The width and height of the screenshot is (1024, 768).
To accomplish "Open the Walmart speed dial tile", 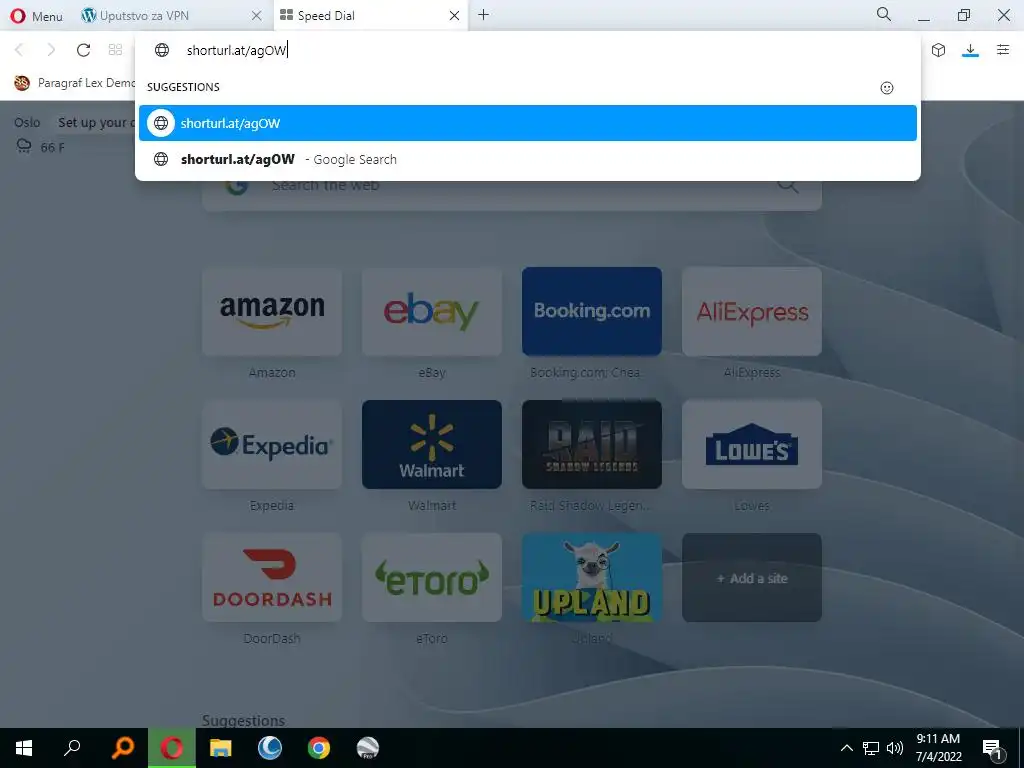I will click(x=432, y=445).
